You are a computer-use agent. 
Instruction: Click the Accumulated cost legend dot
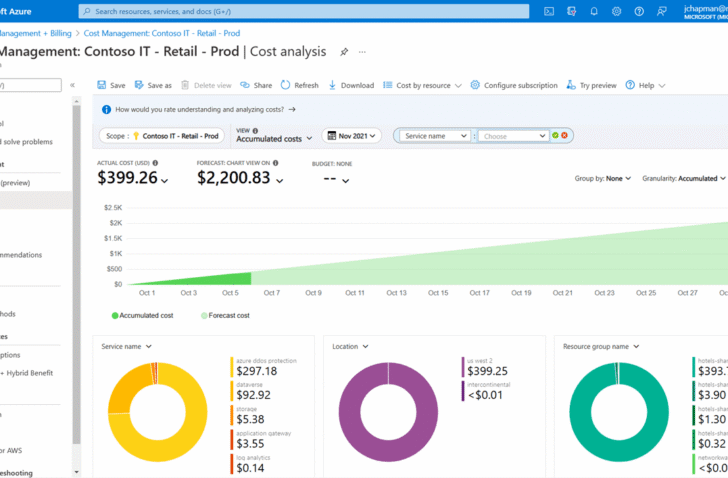click(115, 316)
